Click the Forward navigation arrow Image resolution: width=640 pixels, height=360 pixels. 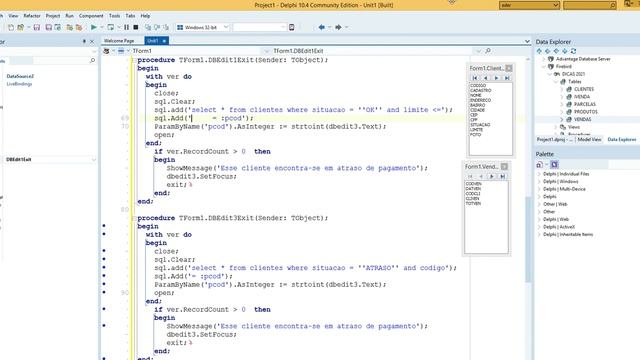[x=338, y=27]
